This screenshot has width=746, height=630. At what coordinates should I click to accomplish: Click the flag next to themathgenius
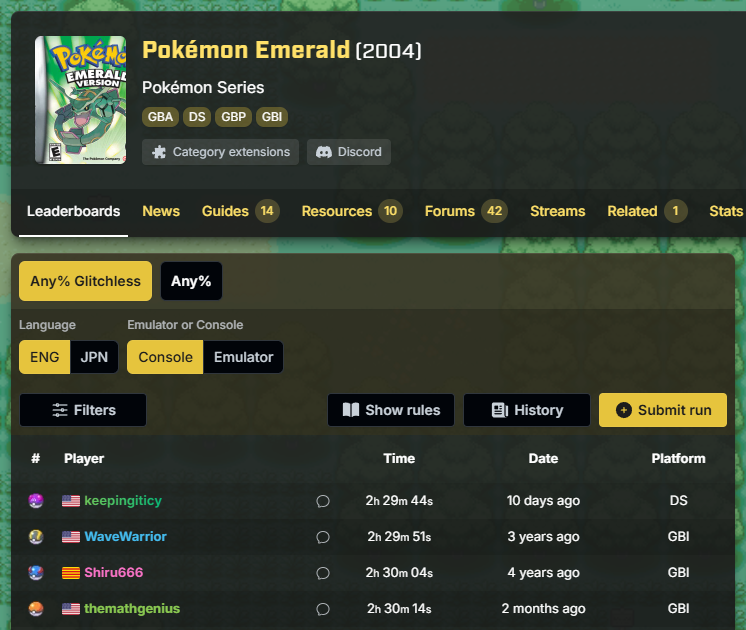[71, 609]
